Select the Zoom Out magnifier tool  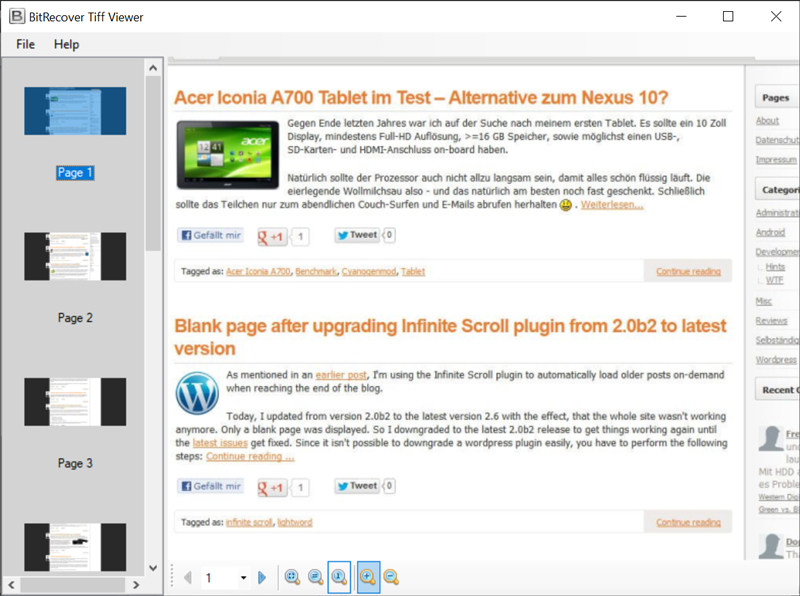391,577
